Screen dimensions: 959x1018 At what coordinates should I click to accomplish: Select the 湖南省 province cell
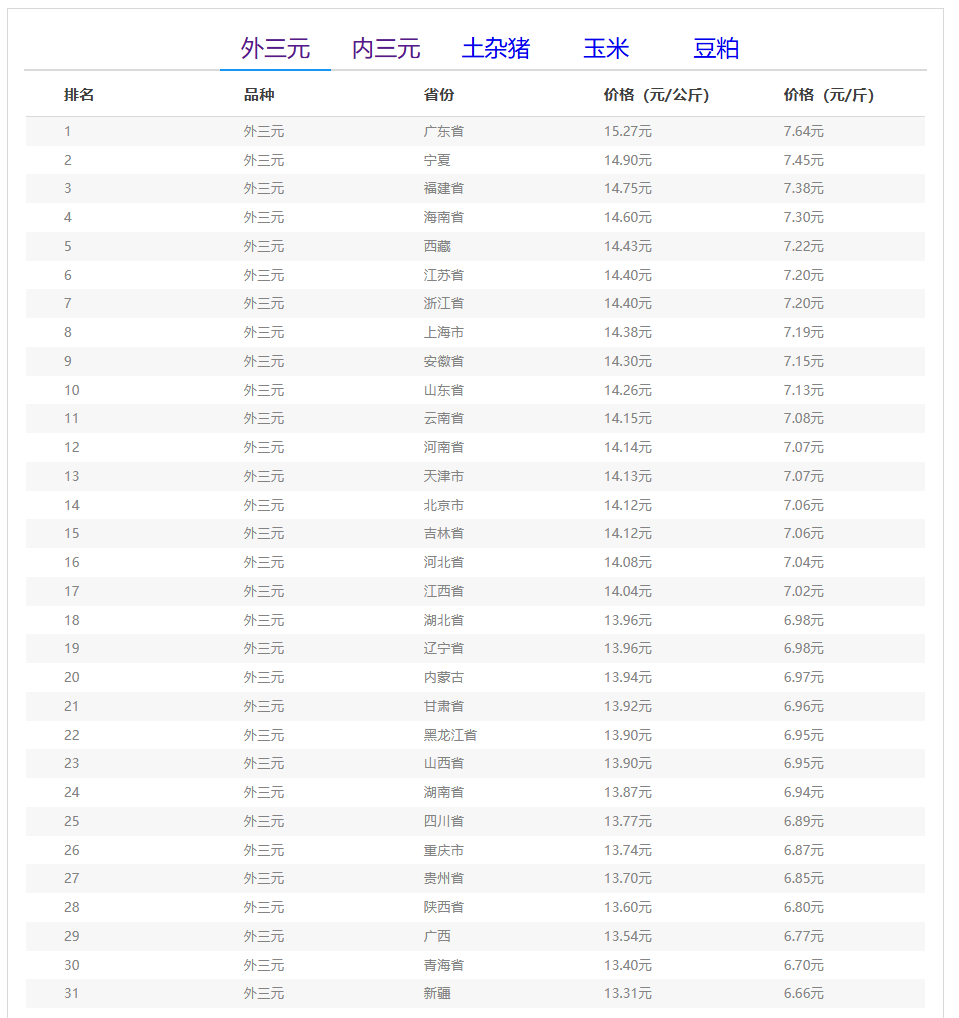point(444,791)
